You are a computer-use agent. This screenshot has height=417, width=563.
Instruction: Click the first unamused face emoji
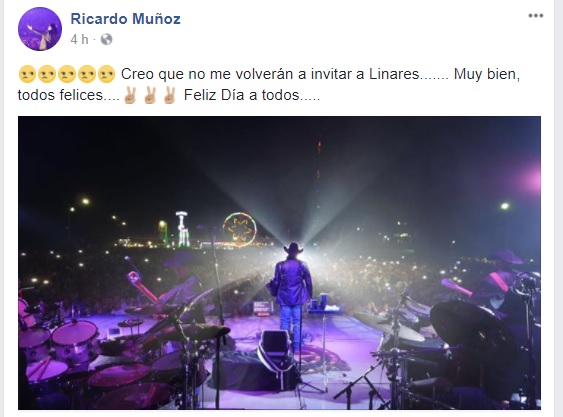(x=27, y=74)
